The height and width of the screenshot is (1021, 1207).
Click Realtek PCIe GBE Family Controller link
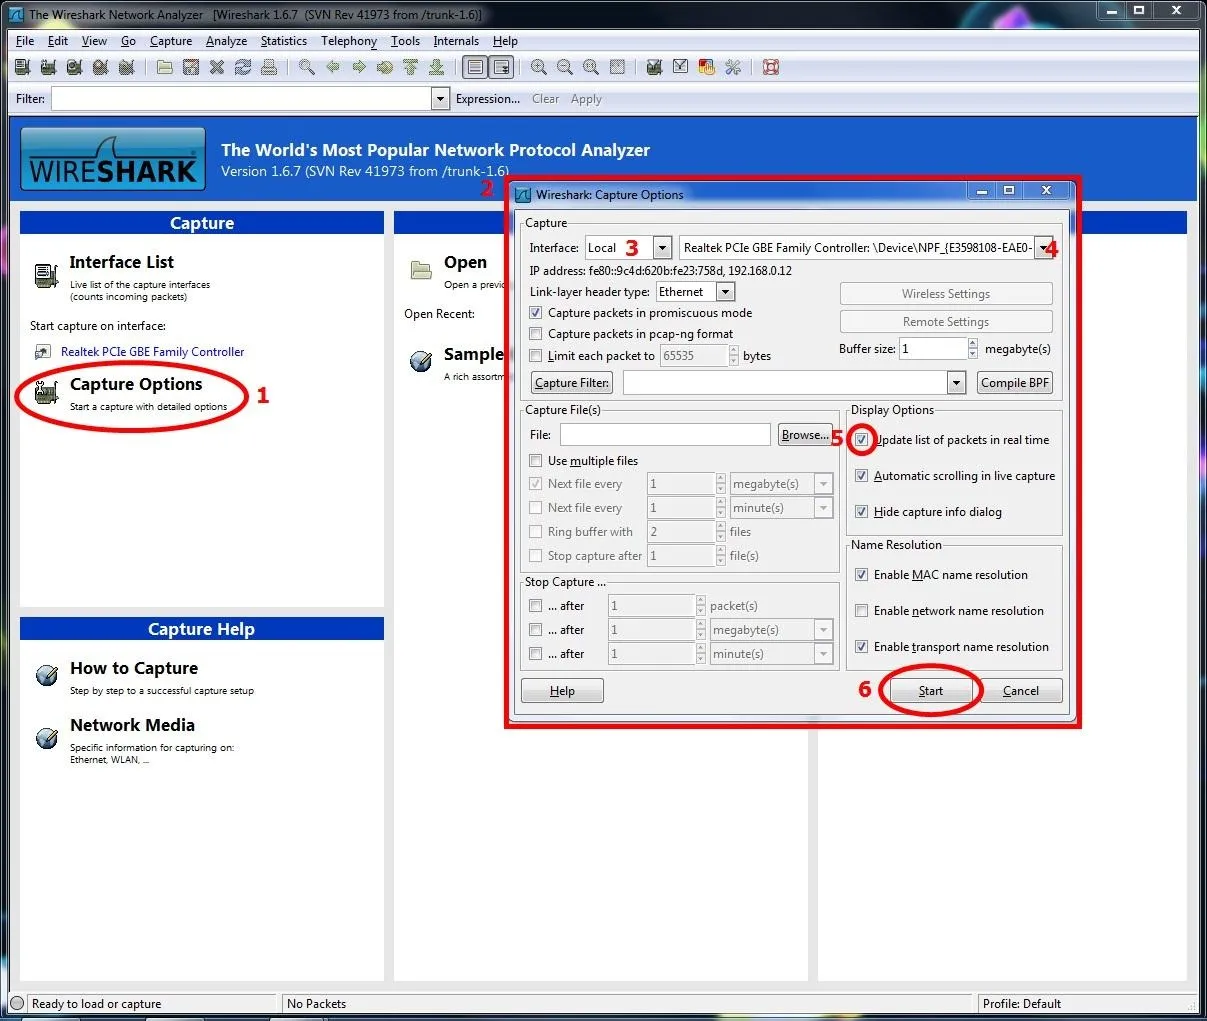153,352
